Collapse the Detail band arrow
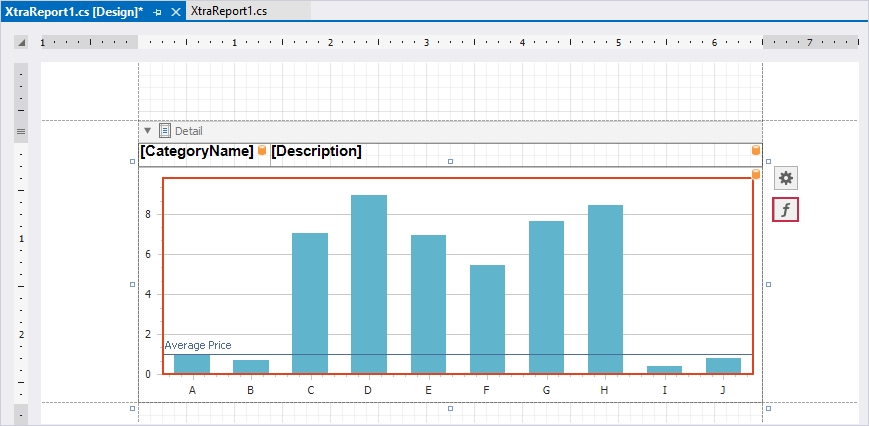 tap(148, 131)
